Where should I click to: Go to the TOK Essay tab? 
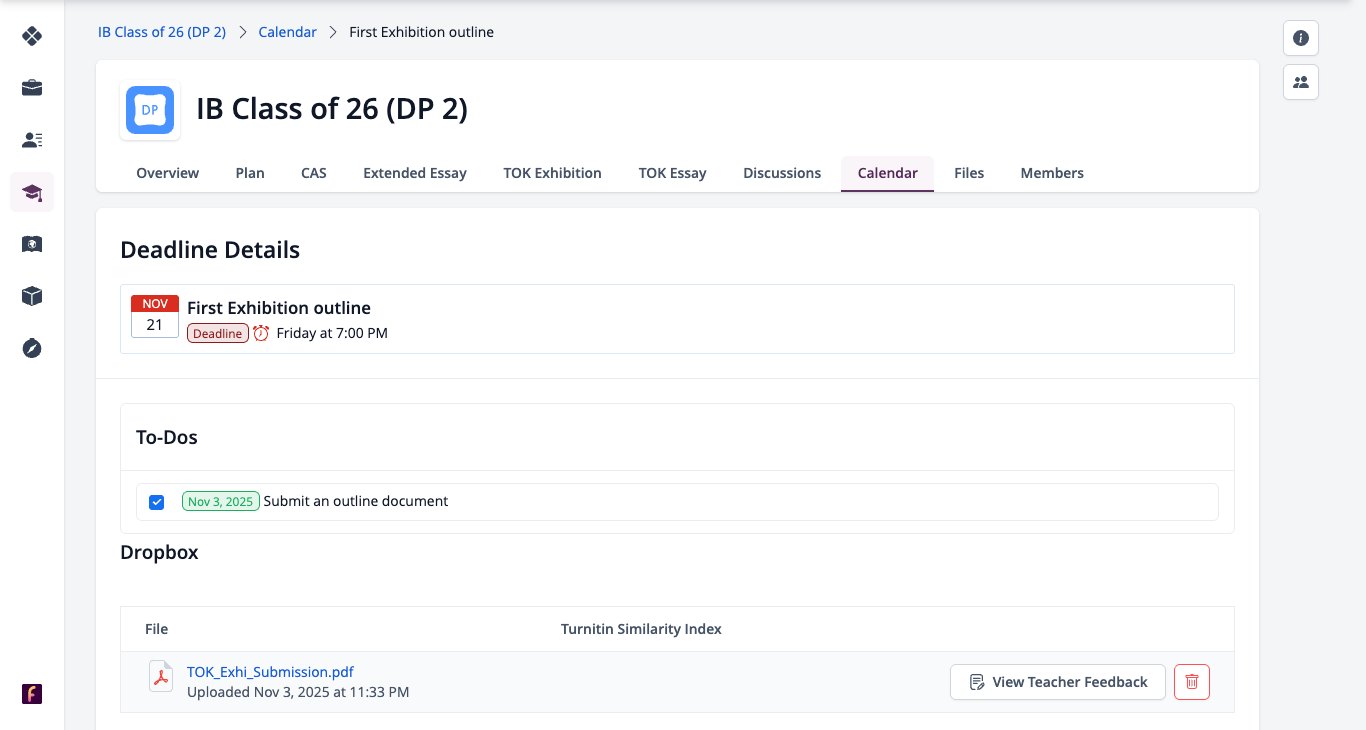click(673, 173)
